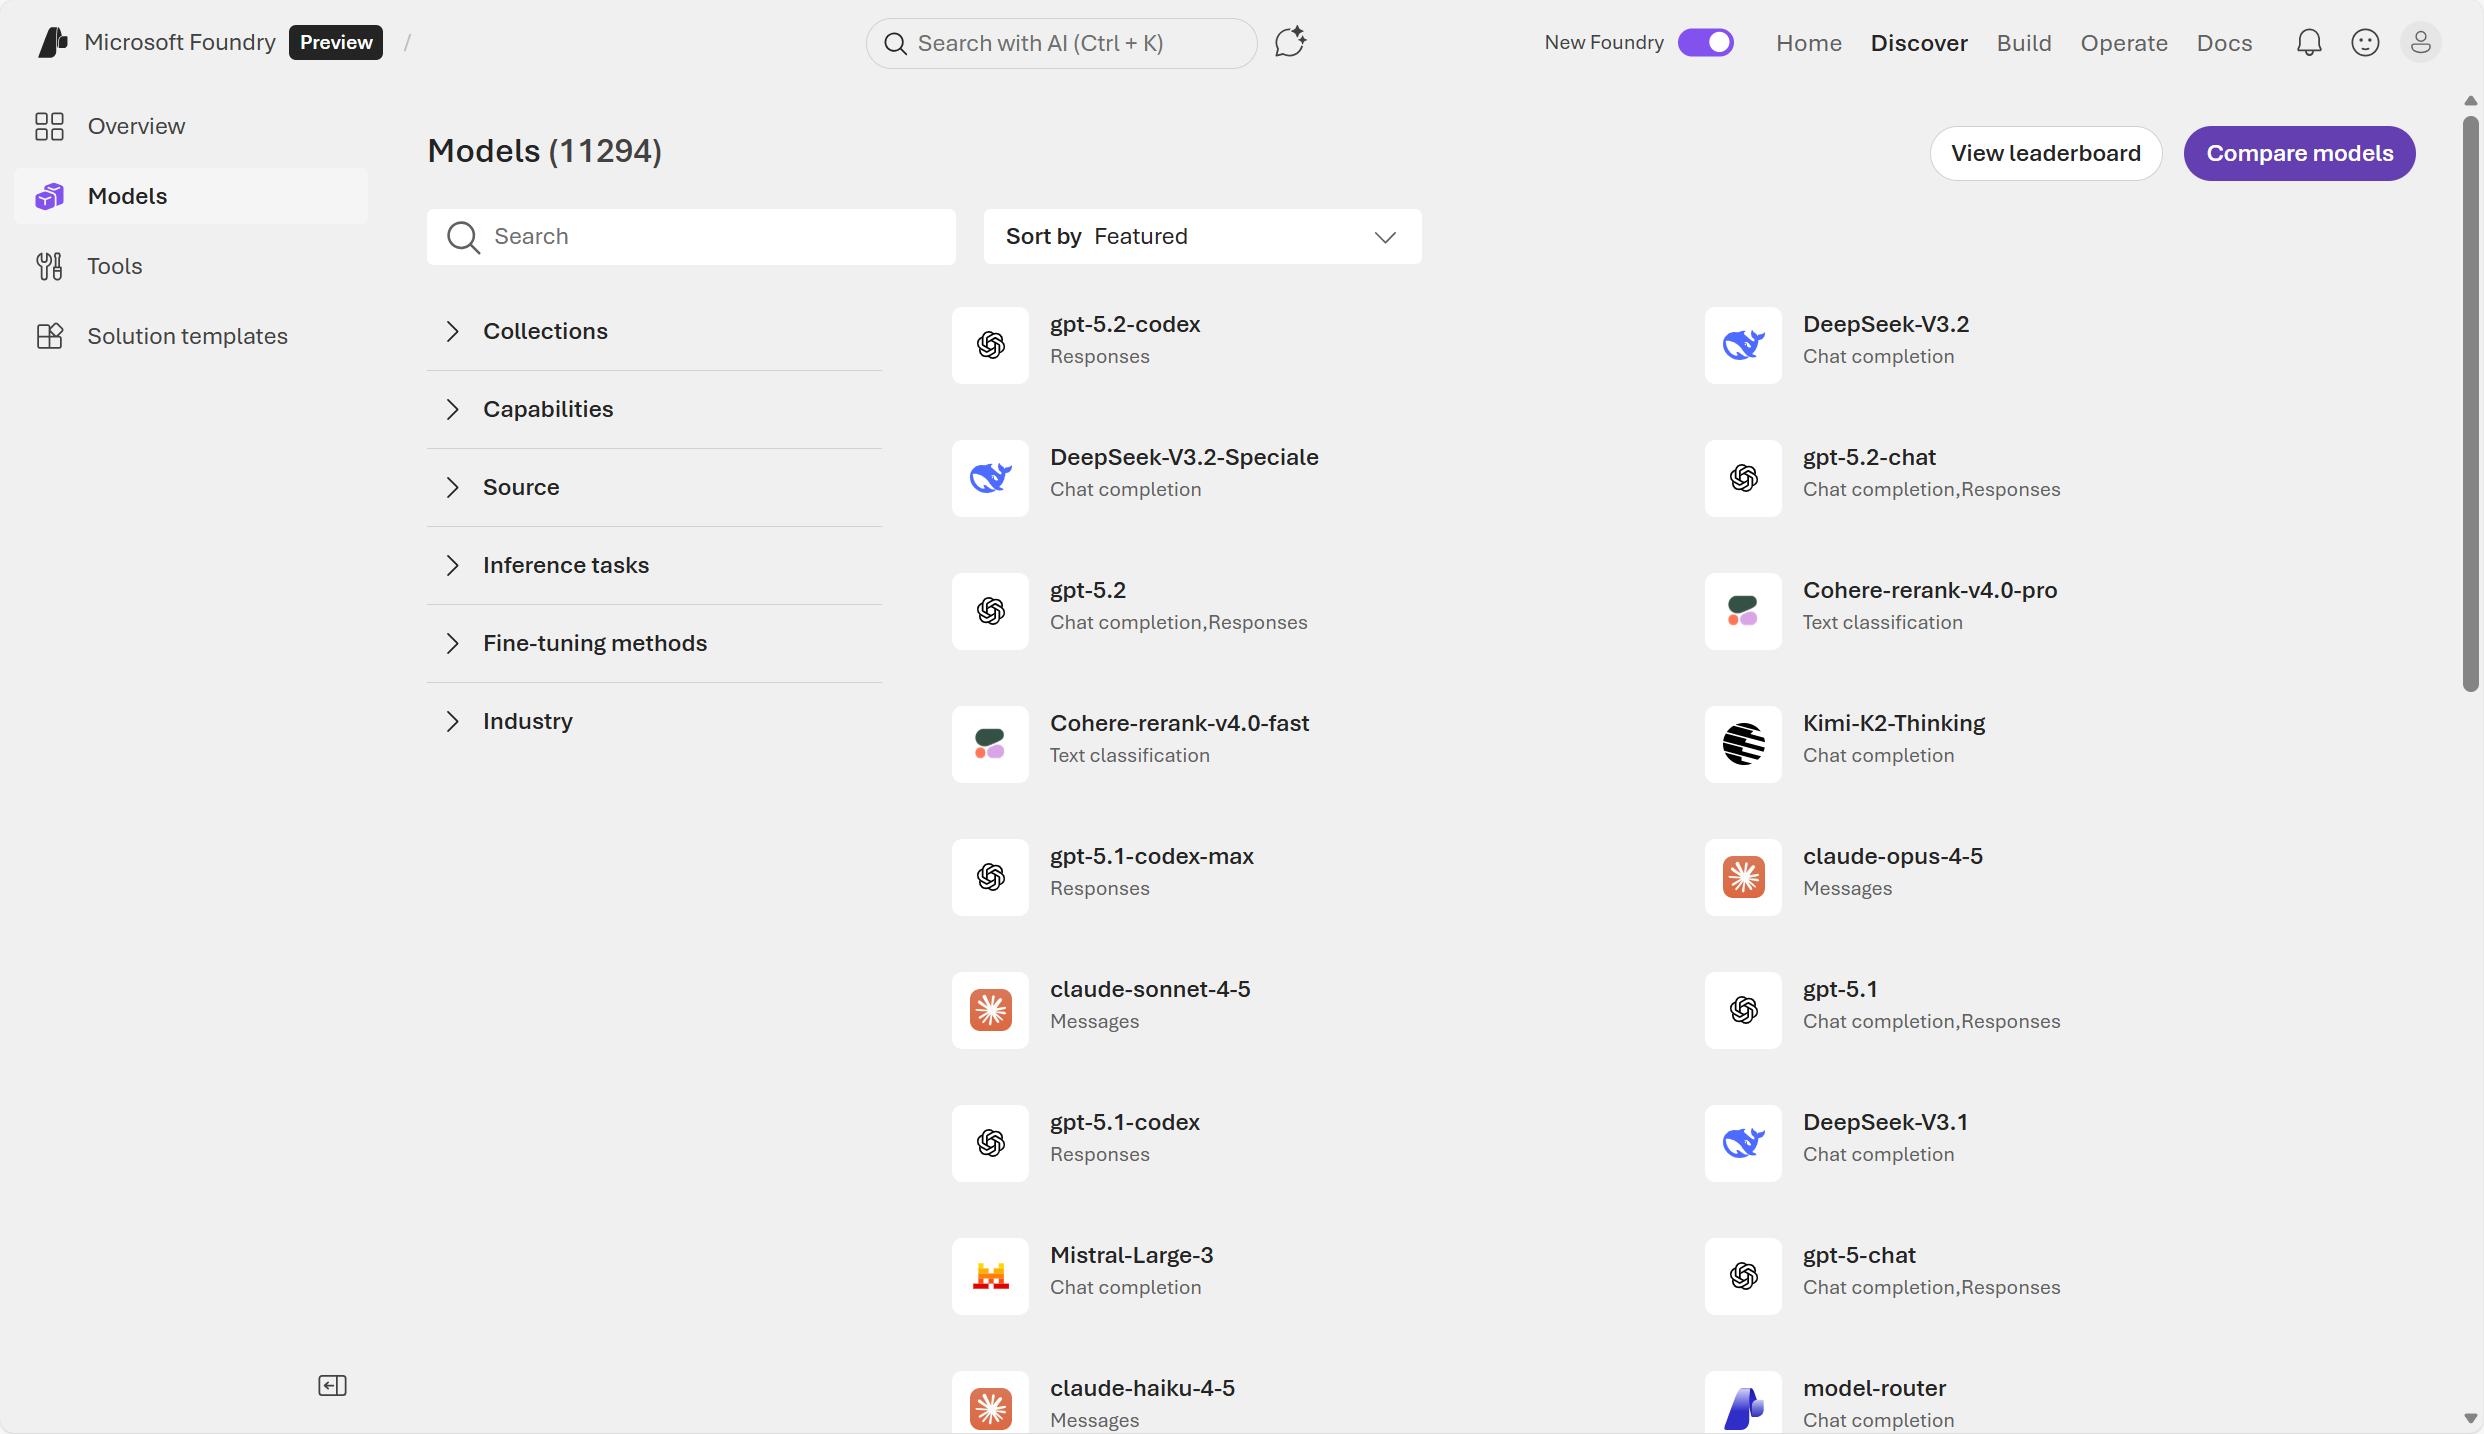2484x1434 pixels.
Task: Switch to the Build tab
Action: pos(2024,43)
